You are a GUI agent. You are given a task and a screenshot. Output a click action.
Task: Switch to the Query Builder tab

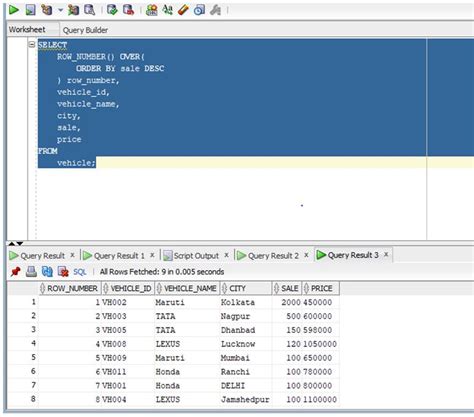[x=85, y=30]
